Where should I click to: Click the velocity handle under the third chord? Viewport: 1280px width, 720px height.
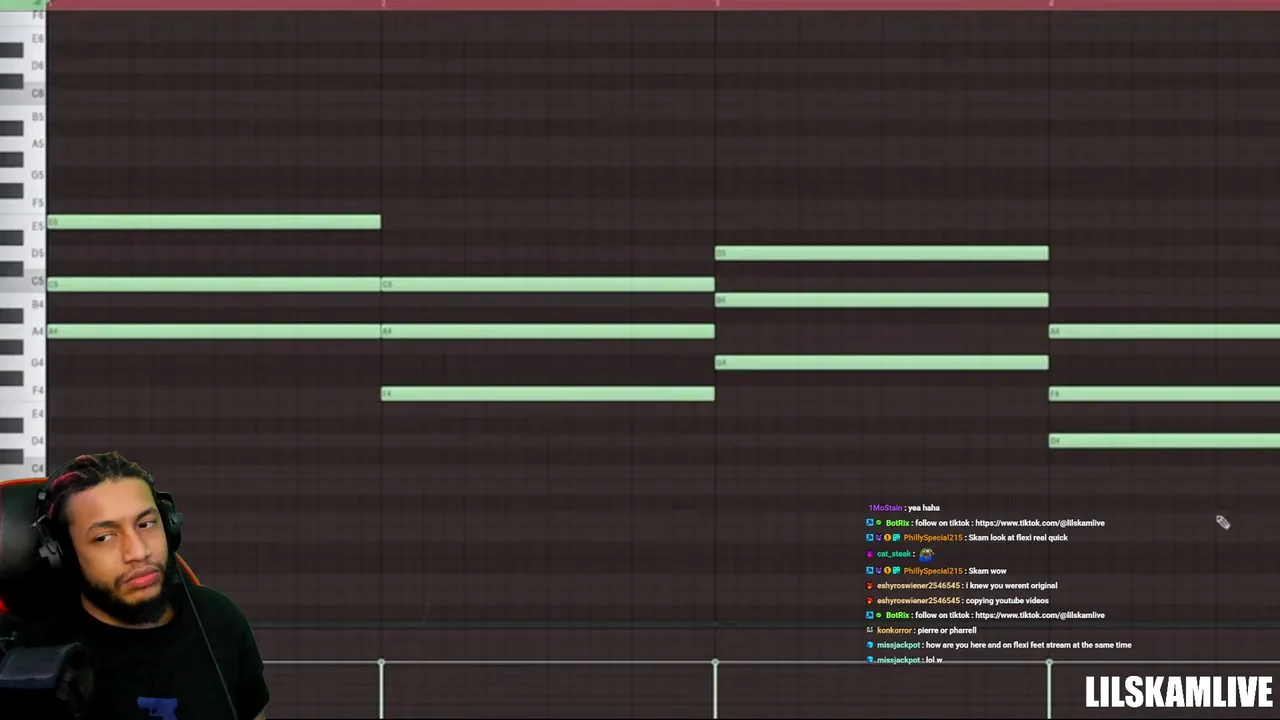[715, 664]
